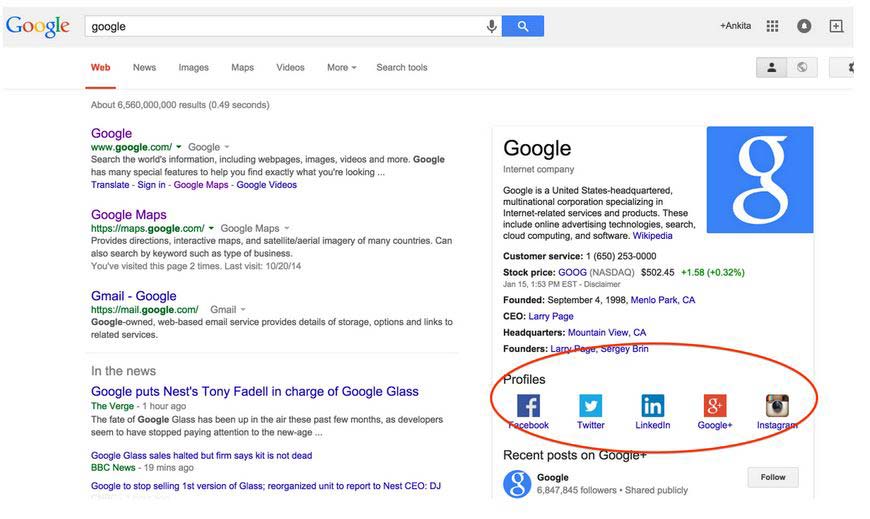Click the Google+ profile icon
870x519 pixels.
point(715,405)
